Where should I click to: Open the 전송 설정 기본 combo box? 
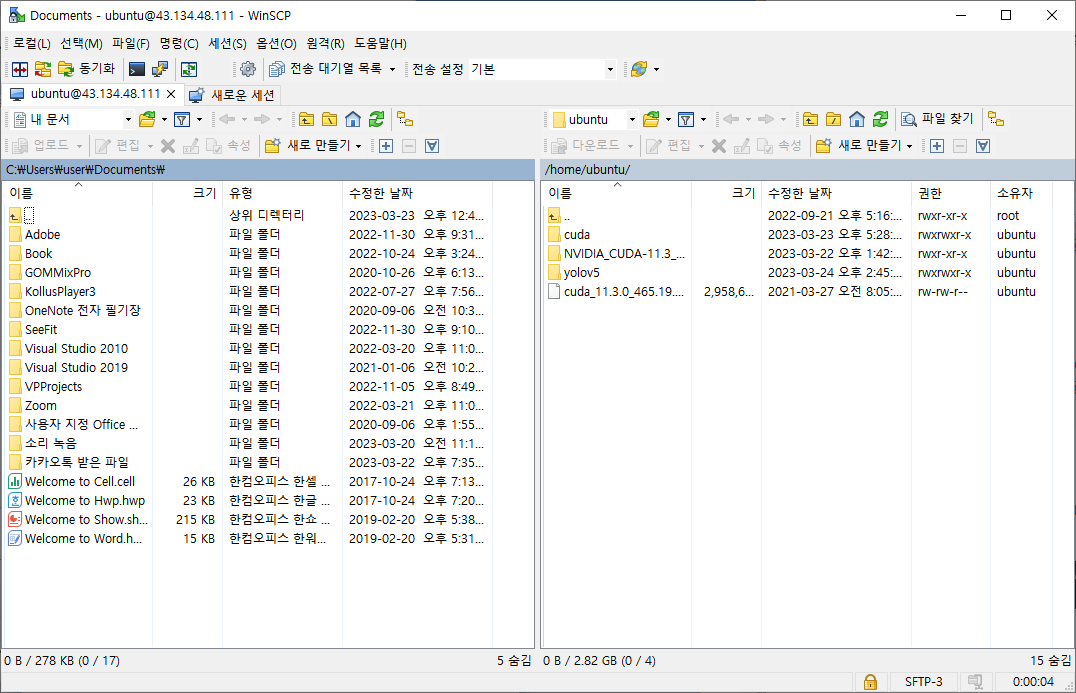click(542, 69)
